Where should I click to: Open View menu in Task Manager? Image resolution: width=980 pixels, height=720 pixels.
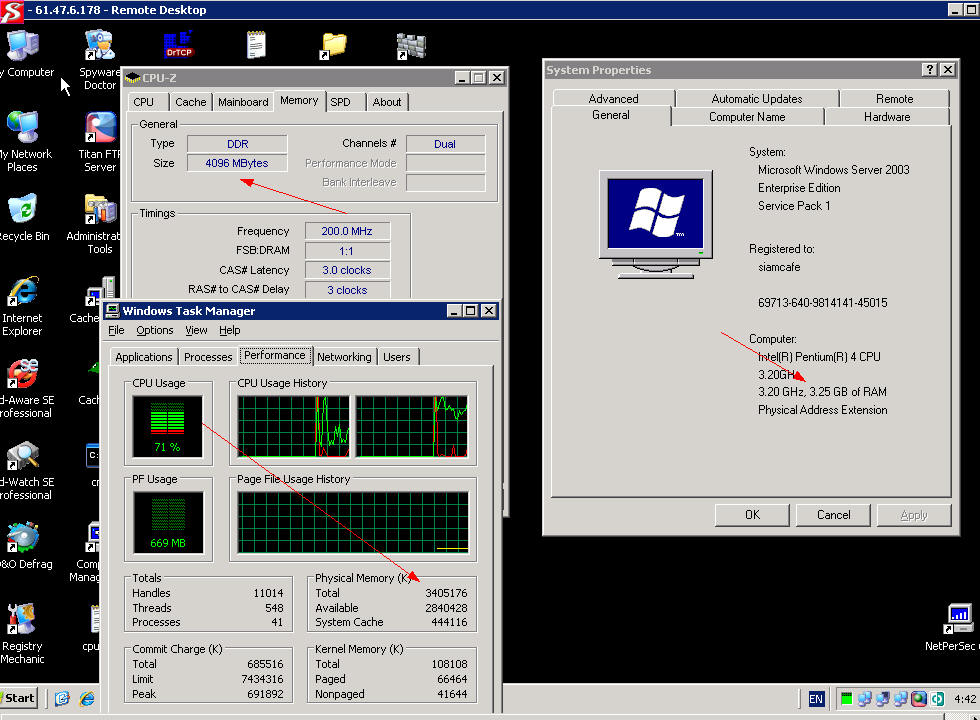(196, 330)
